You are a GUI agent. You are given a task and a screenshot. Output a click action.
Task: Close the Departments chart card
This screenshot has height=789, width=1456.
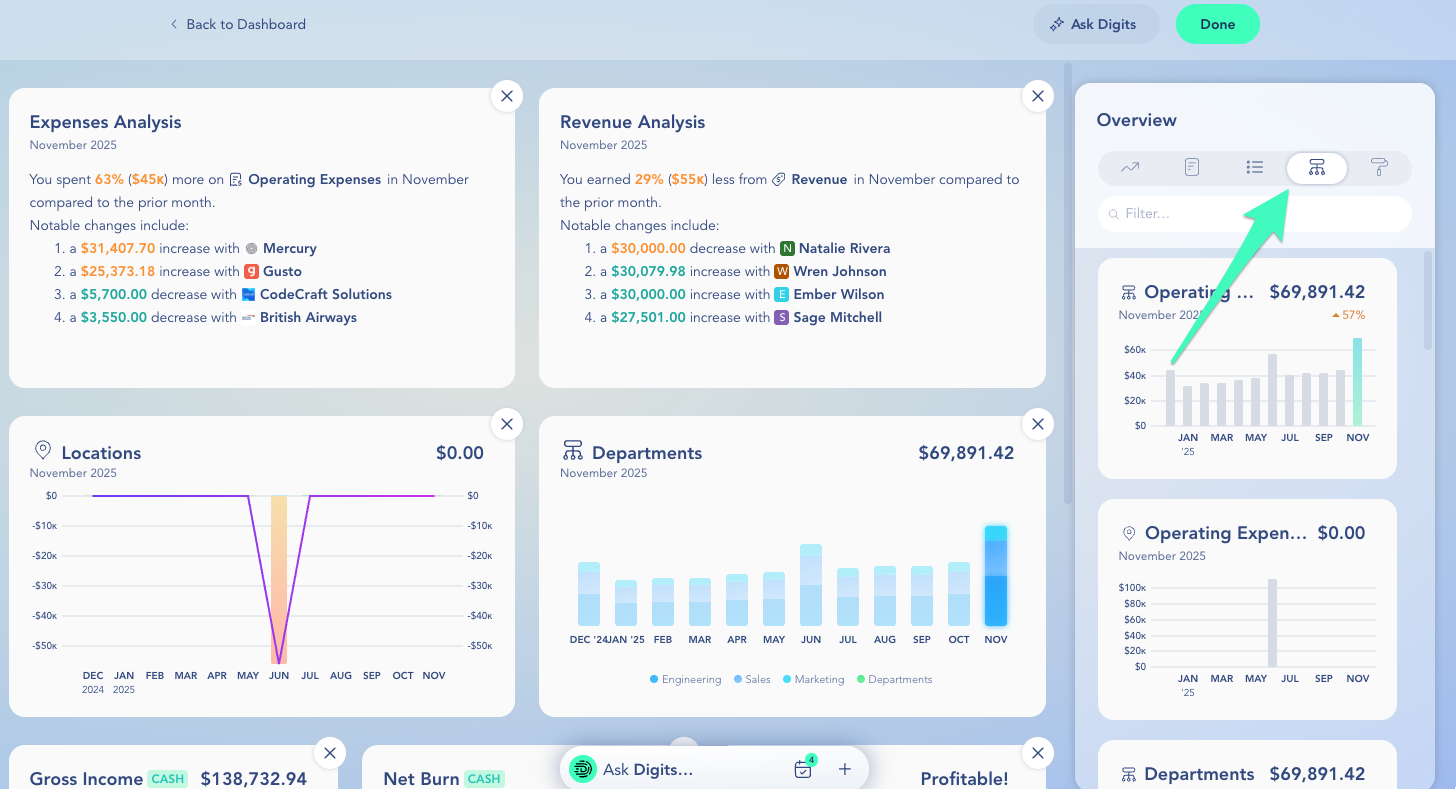1037,424
